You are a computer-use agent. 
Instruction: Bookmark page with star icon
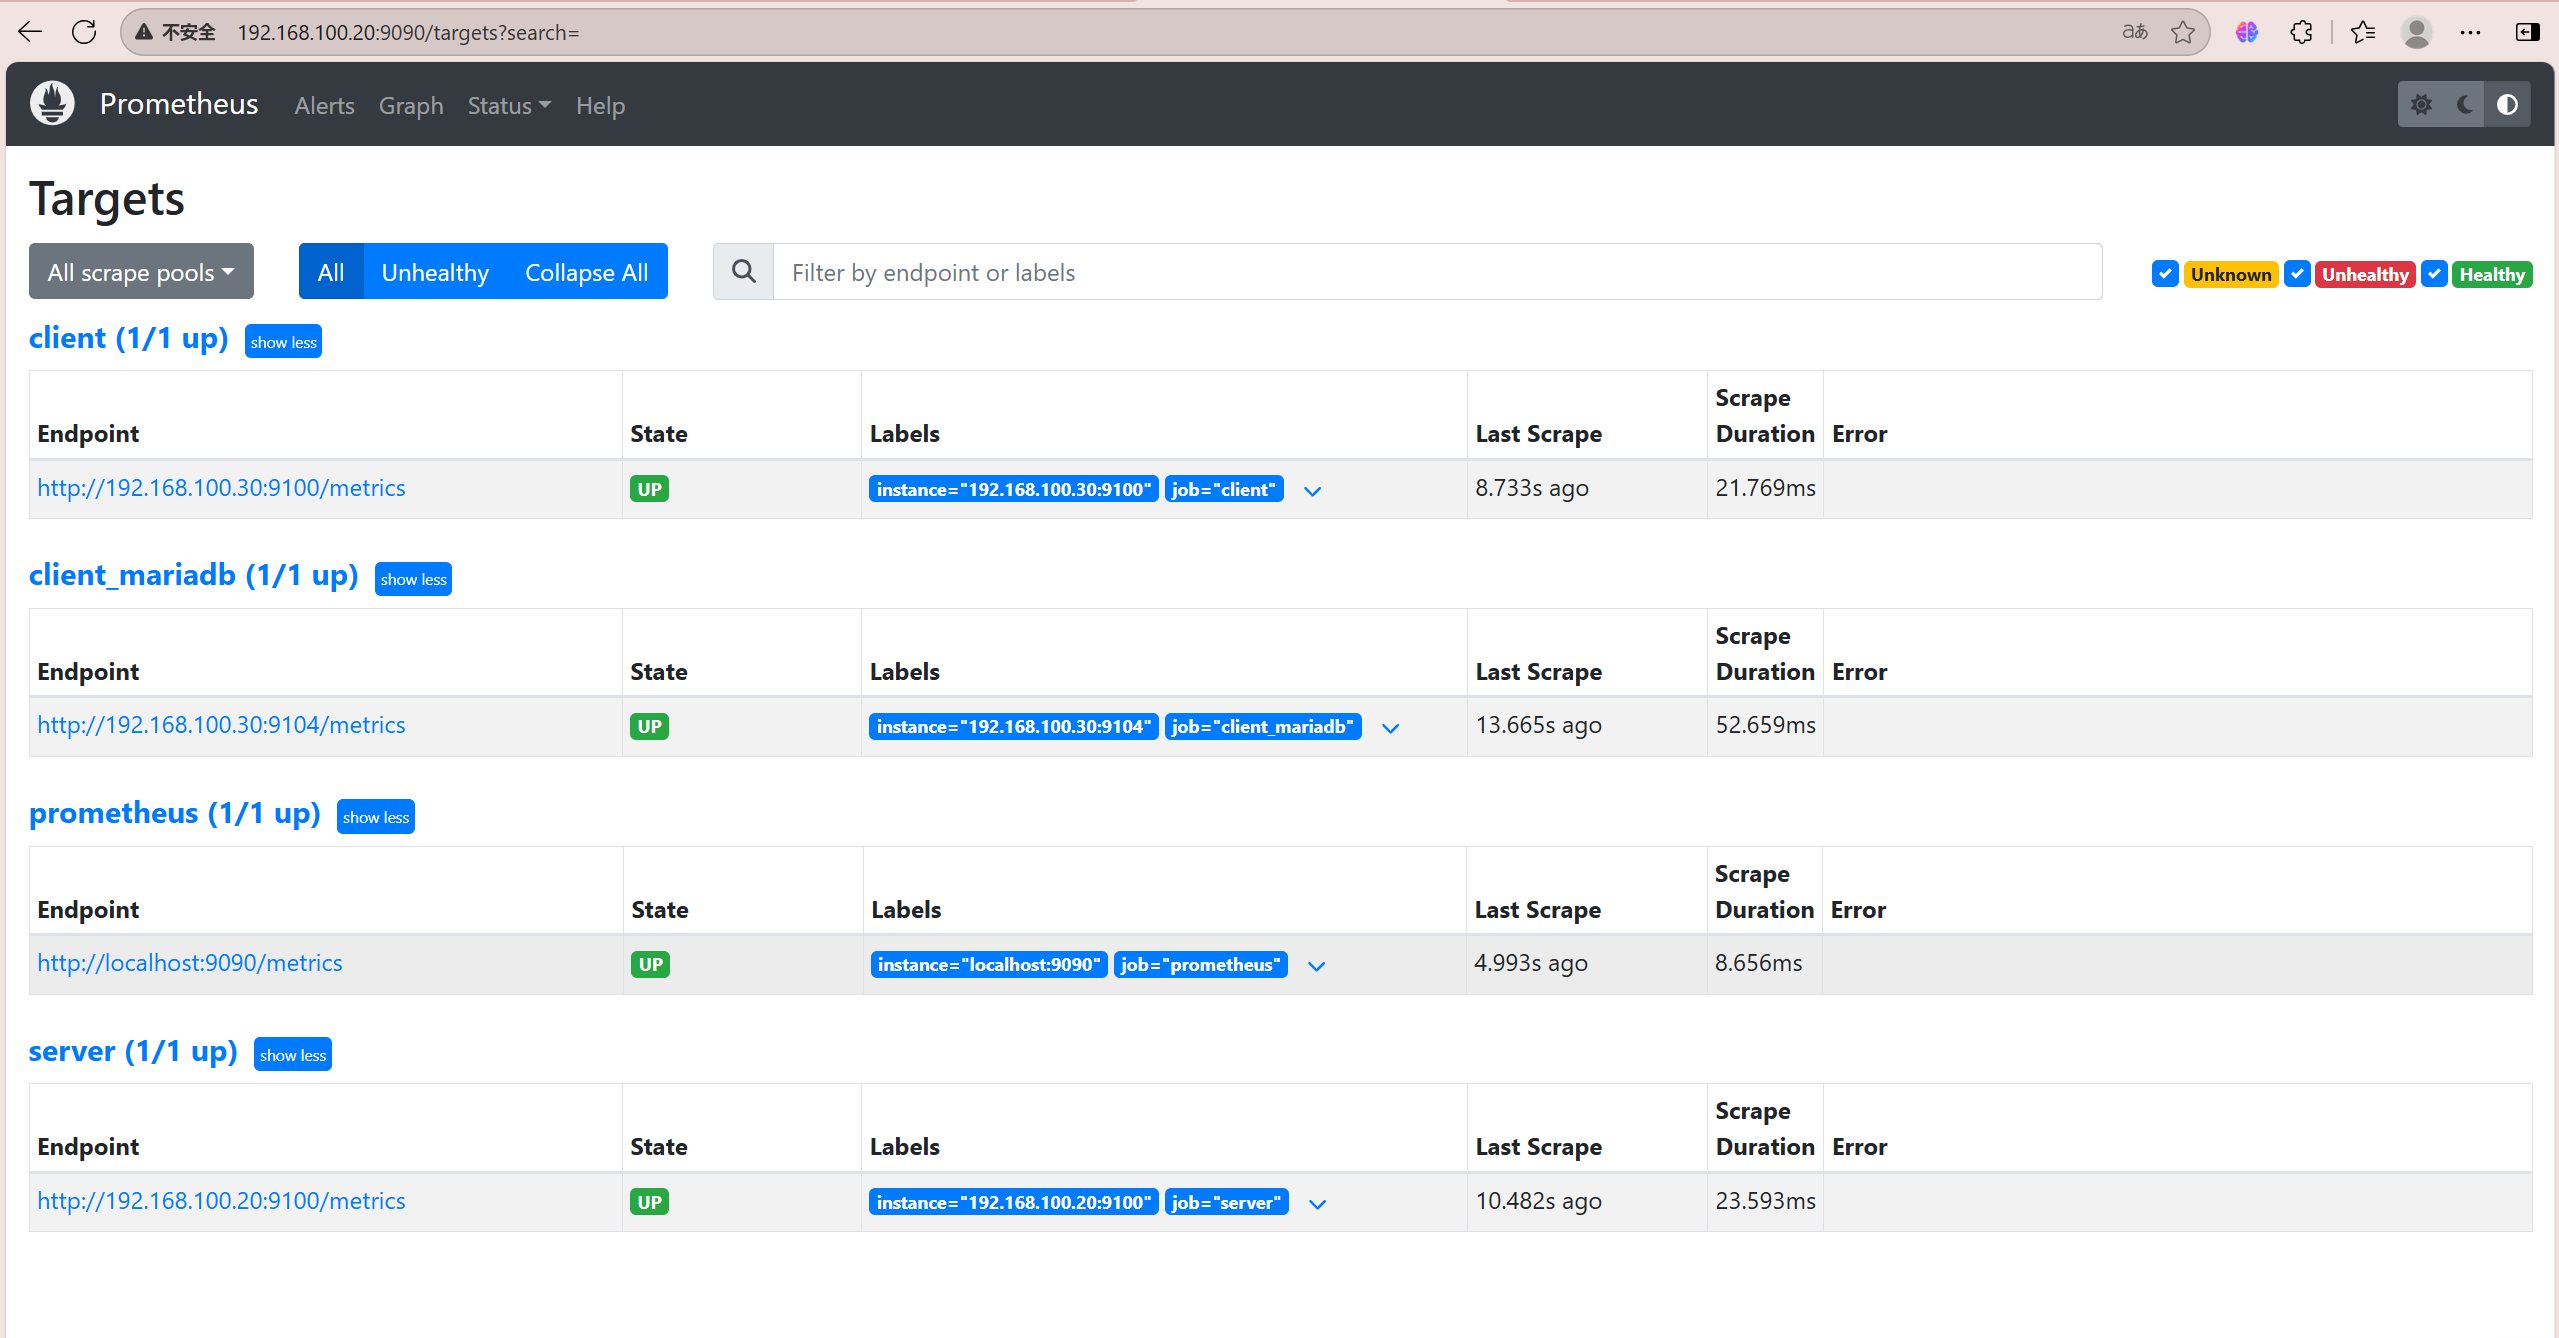click(x=2182, y=32)
